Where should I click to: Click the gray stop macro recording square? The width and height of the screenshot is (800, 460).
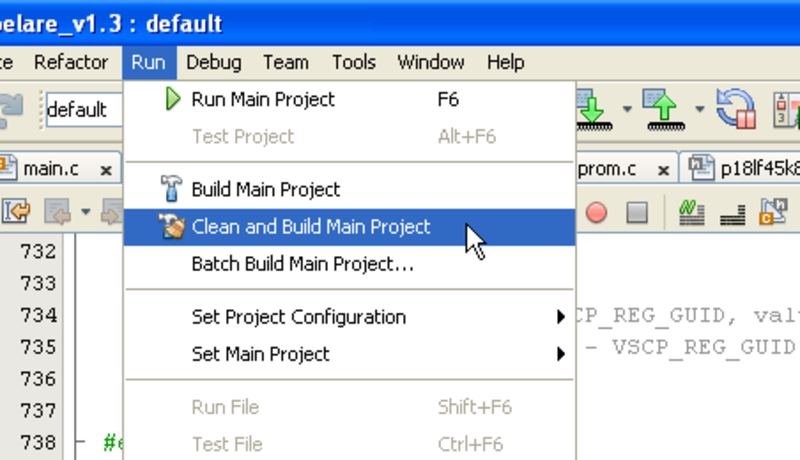click(x=637, y=212)
